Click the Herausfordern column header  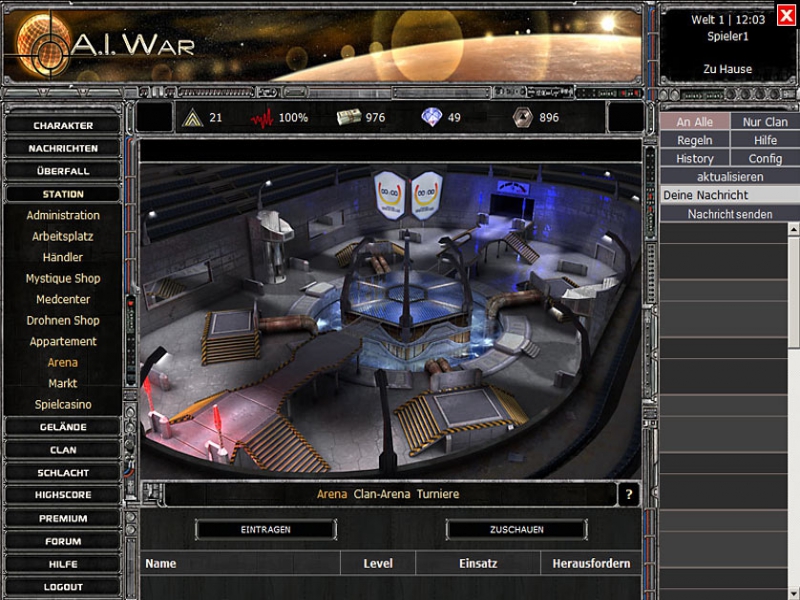591,563
